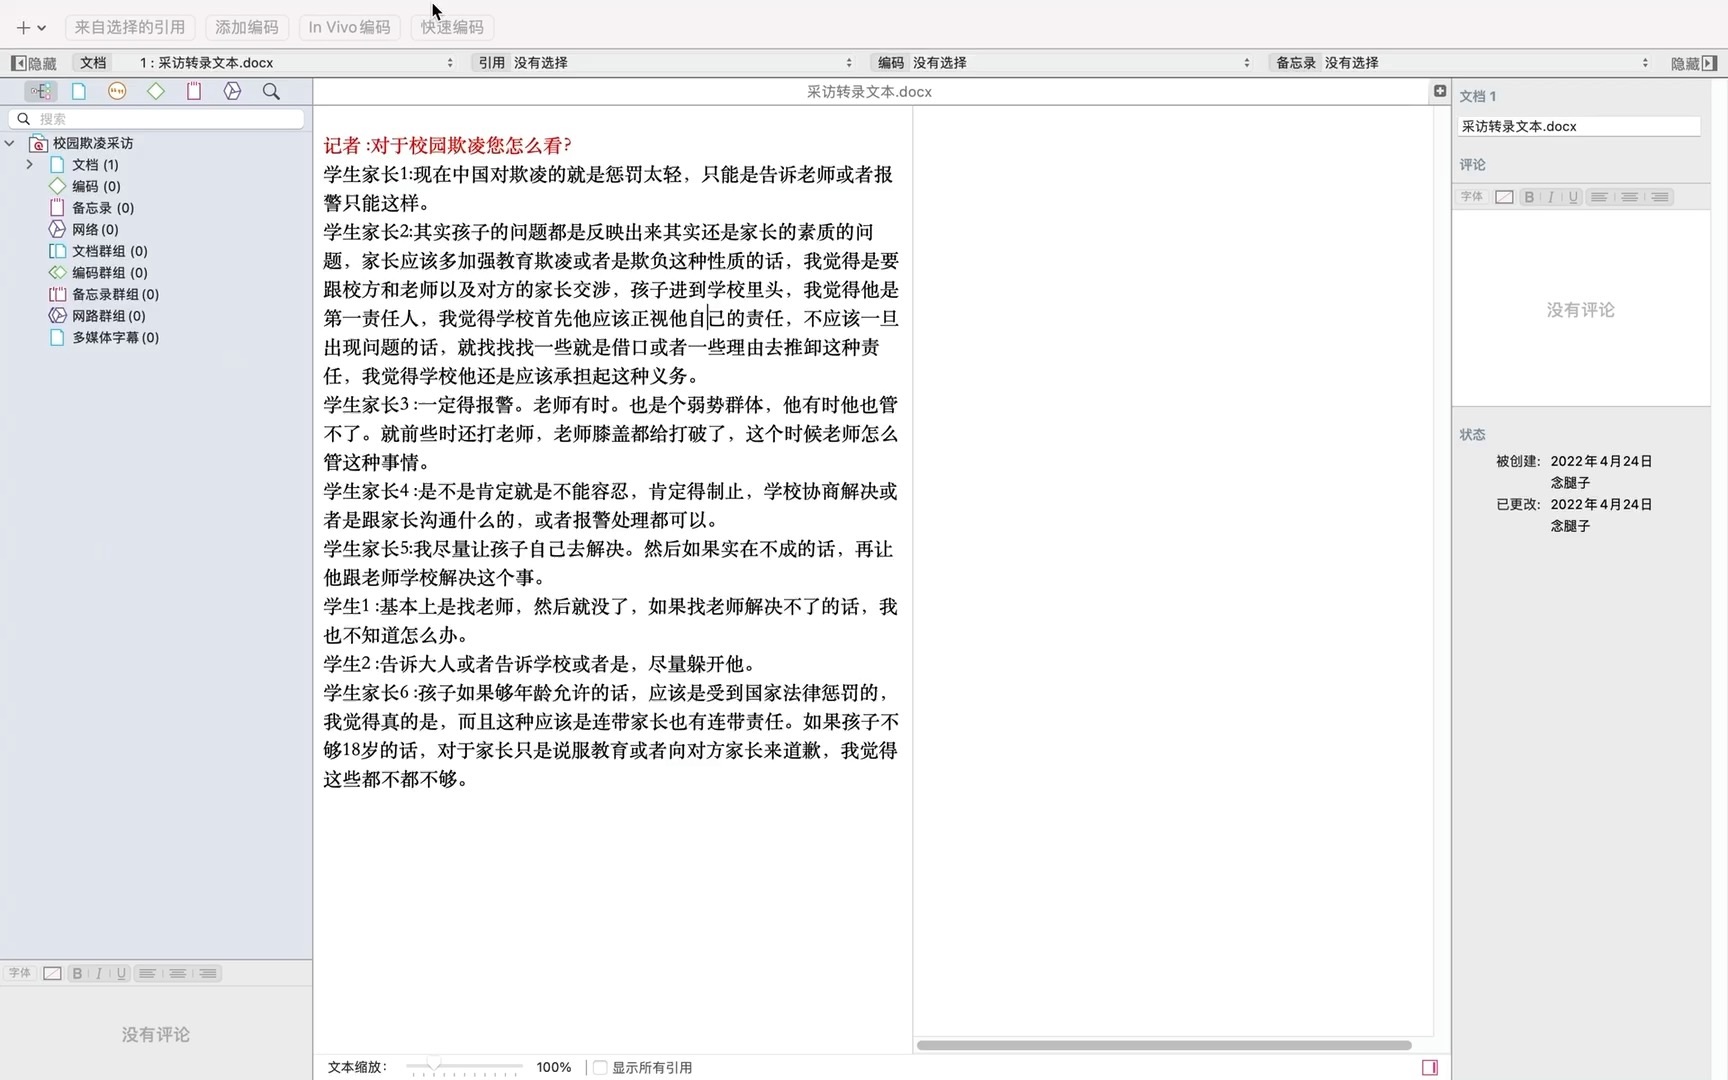
Task: Click Italic in the right-hand comment toolbar
Action: 1551,197
